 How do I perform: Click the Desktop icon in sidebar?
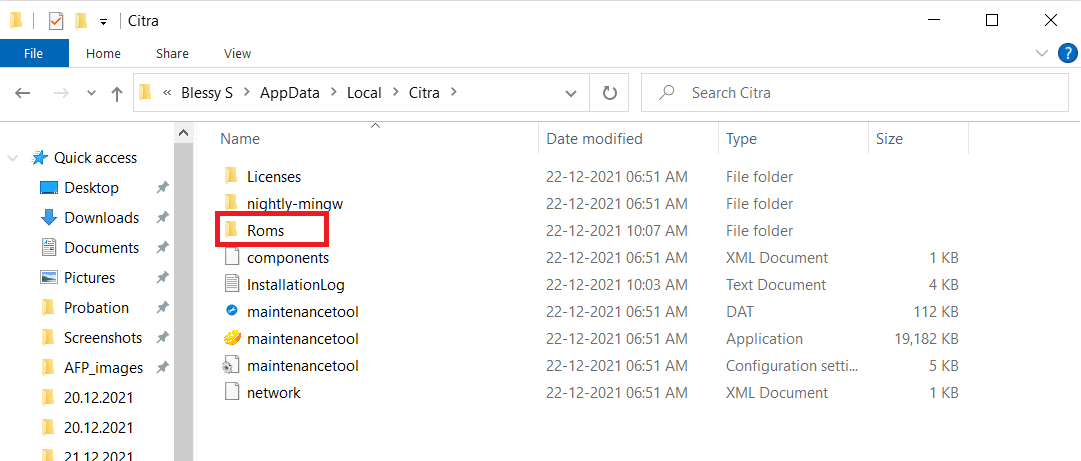48,188
